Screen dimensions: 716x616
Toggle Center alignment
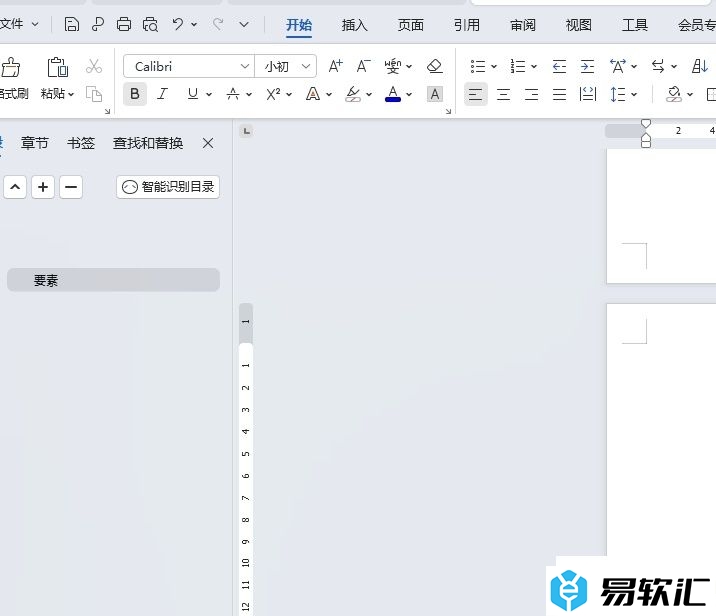pos(503,95)
